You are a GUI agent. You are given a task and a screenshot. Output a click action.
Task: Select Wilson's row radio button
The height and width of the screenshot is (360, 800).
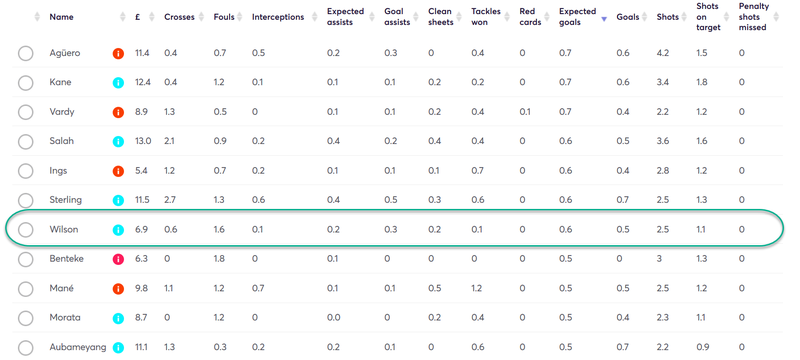point(26,230)
